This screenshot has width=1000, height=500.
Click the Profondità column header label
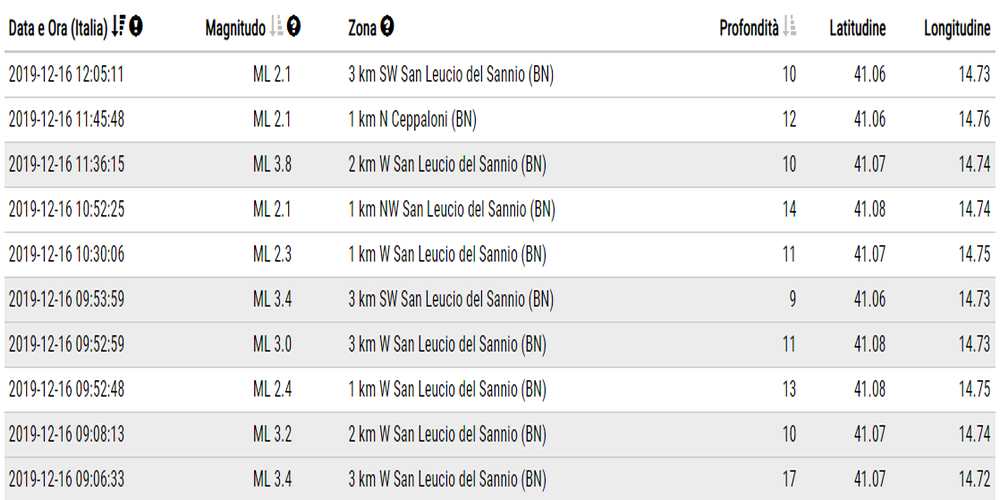click(x=748, y=28)
